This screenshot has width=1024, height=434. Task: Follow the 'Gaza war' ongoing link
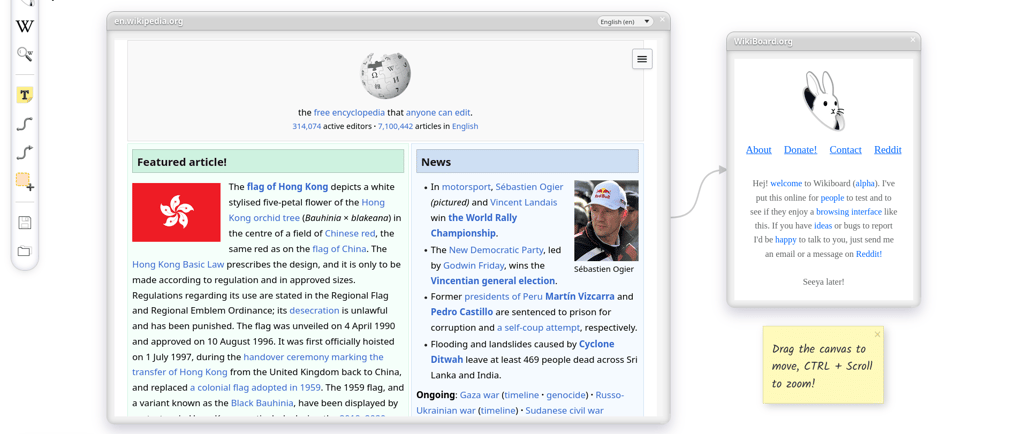(479, 395)
